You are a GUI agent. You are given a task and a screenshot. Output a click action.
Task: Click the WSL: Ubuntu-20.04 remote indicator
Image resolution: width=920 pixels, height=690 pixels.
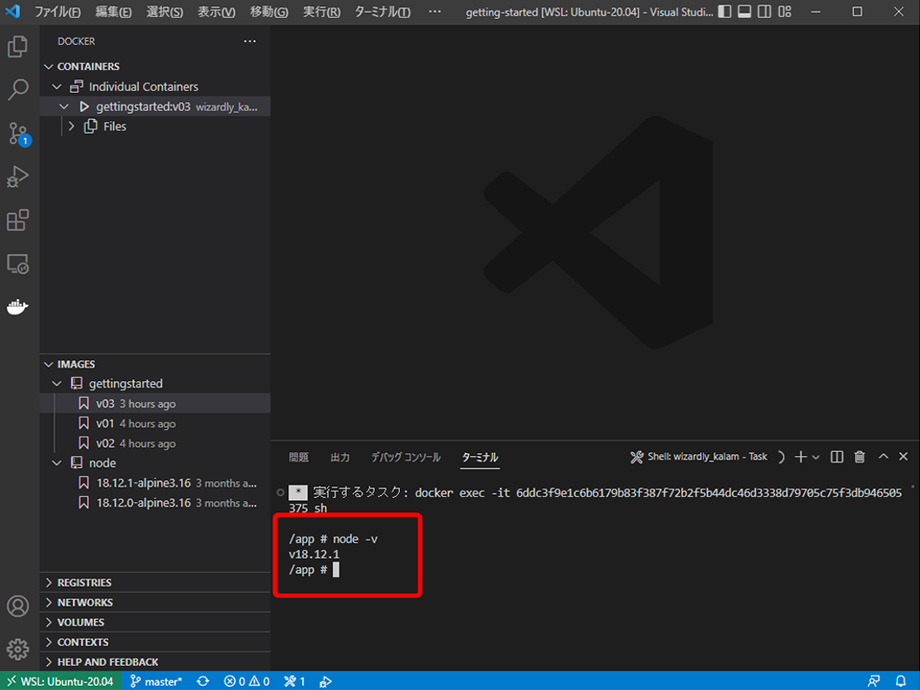tap(60, 681)
